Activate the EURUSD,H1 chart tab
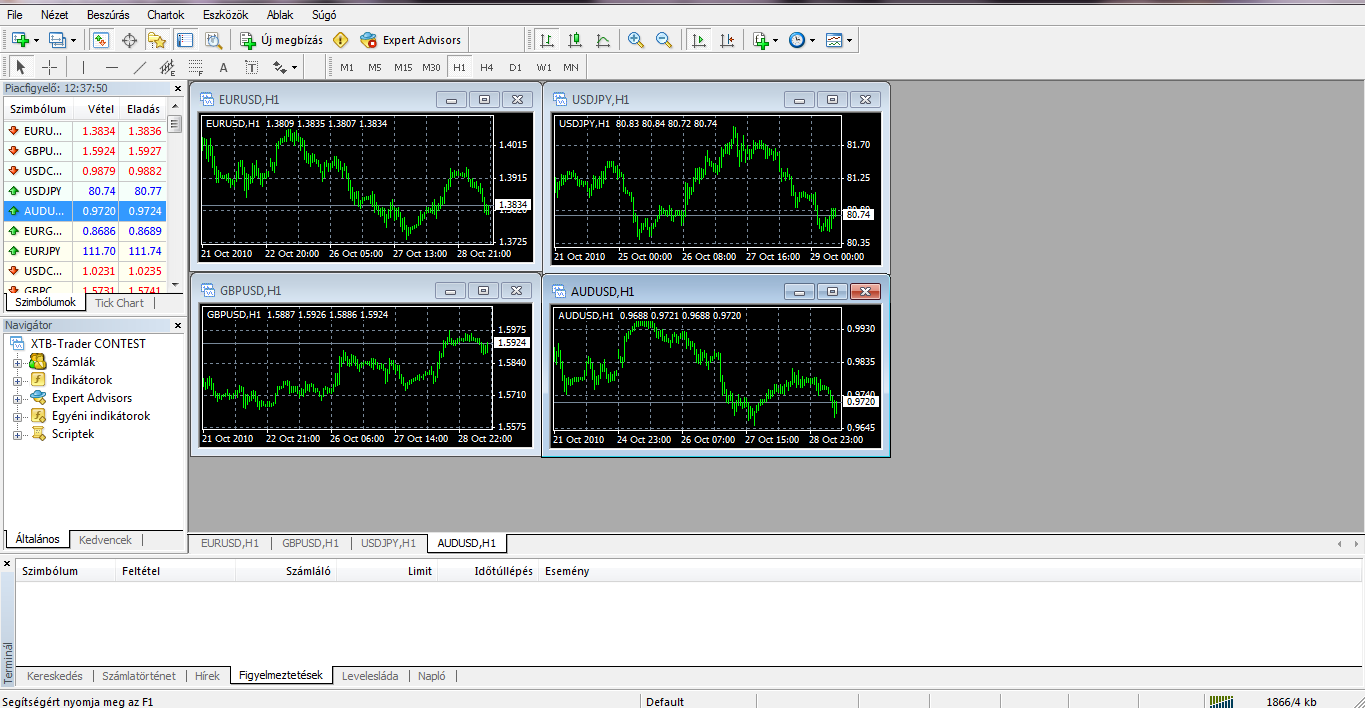This screenshot has height=708, width=1365. (229, 543)
